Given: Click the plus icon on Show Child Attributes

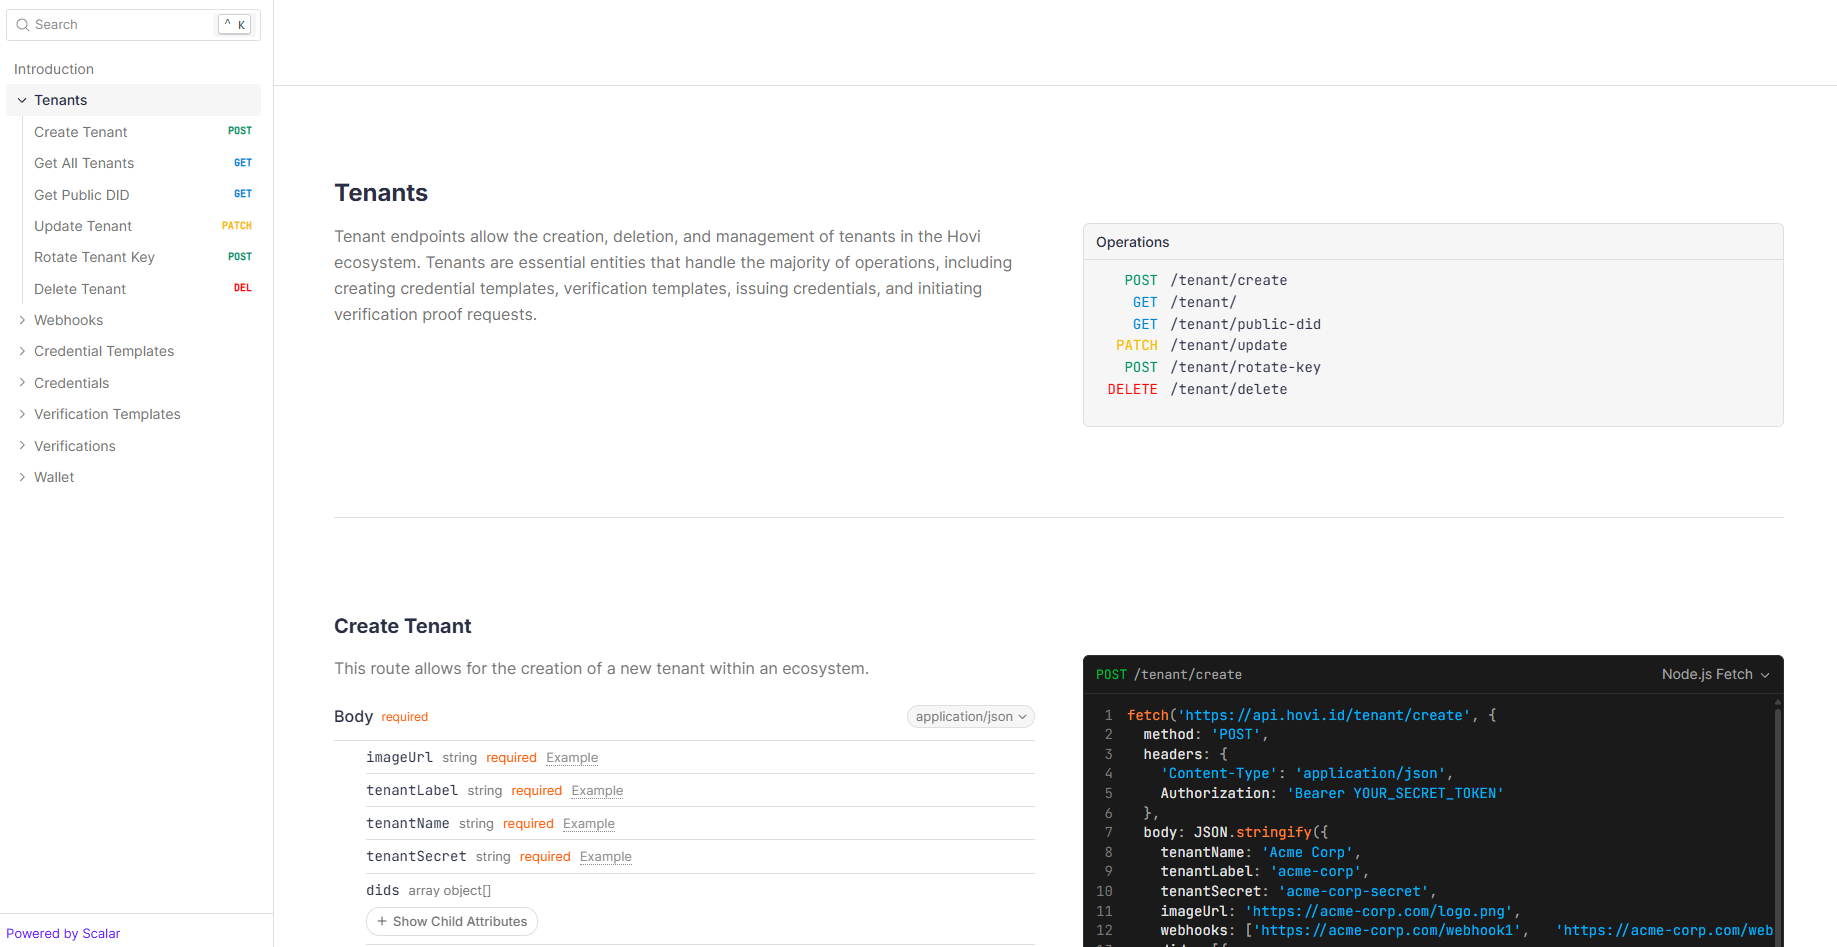Looking at the screenshot, I should pos(382,922).
